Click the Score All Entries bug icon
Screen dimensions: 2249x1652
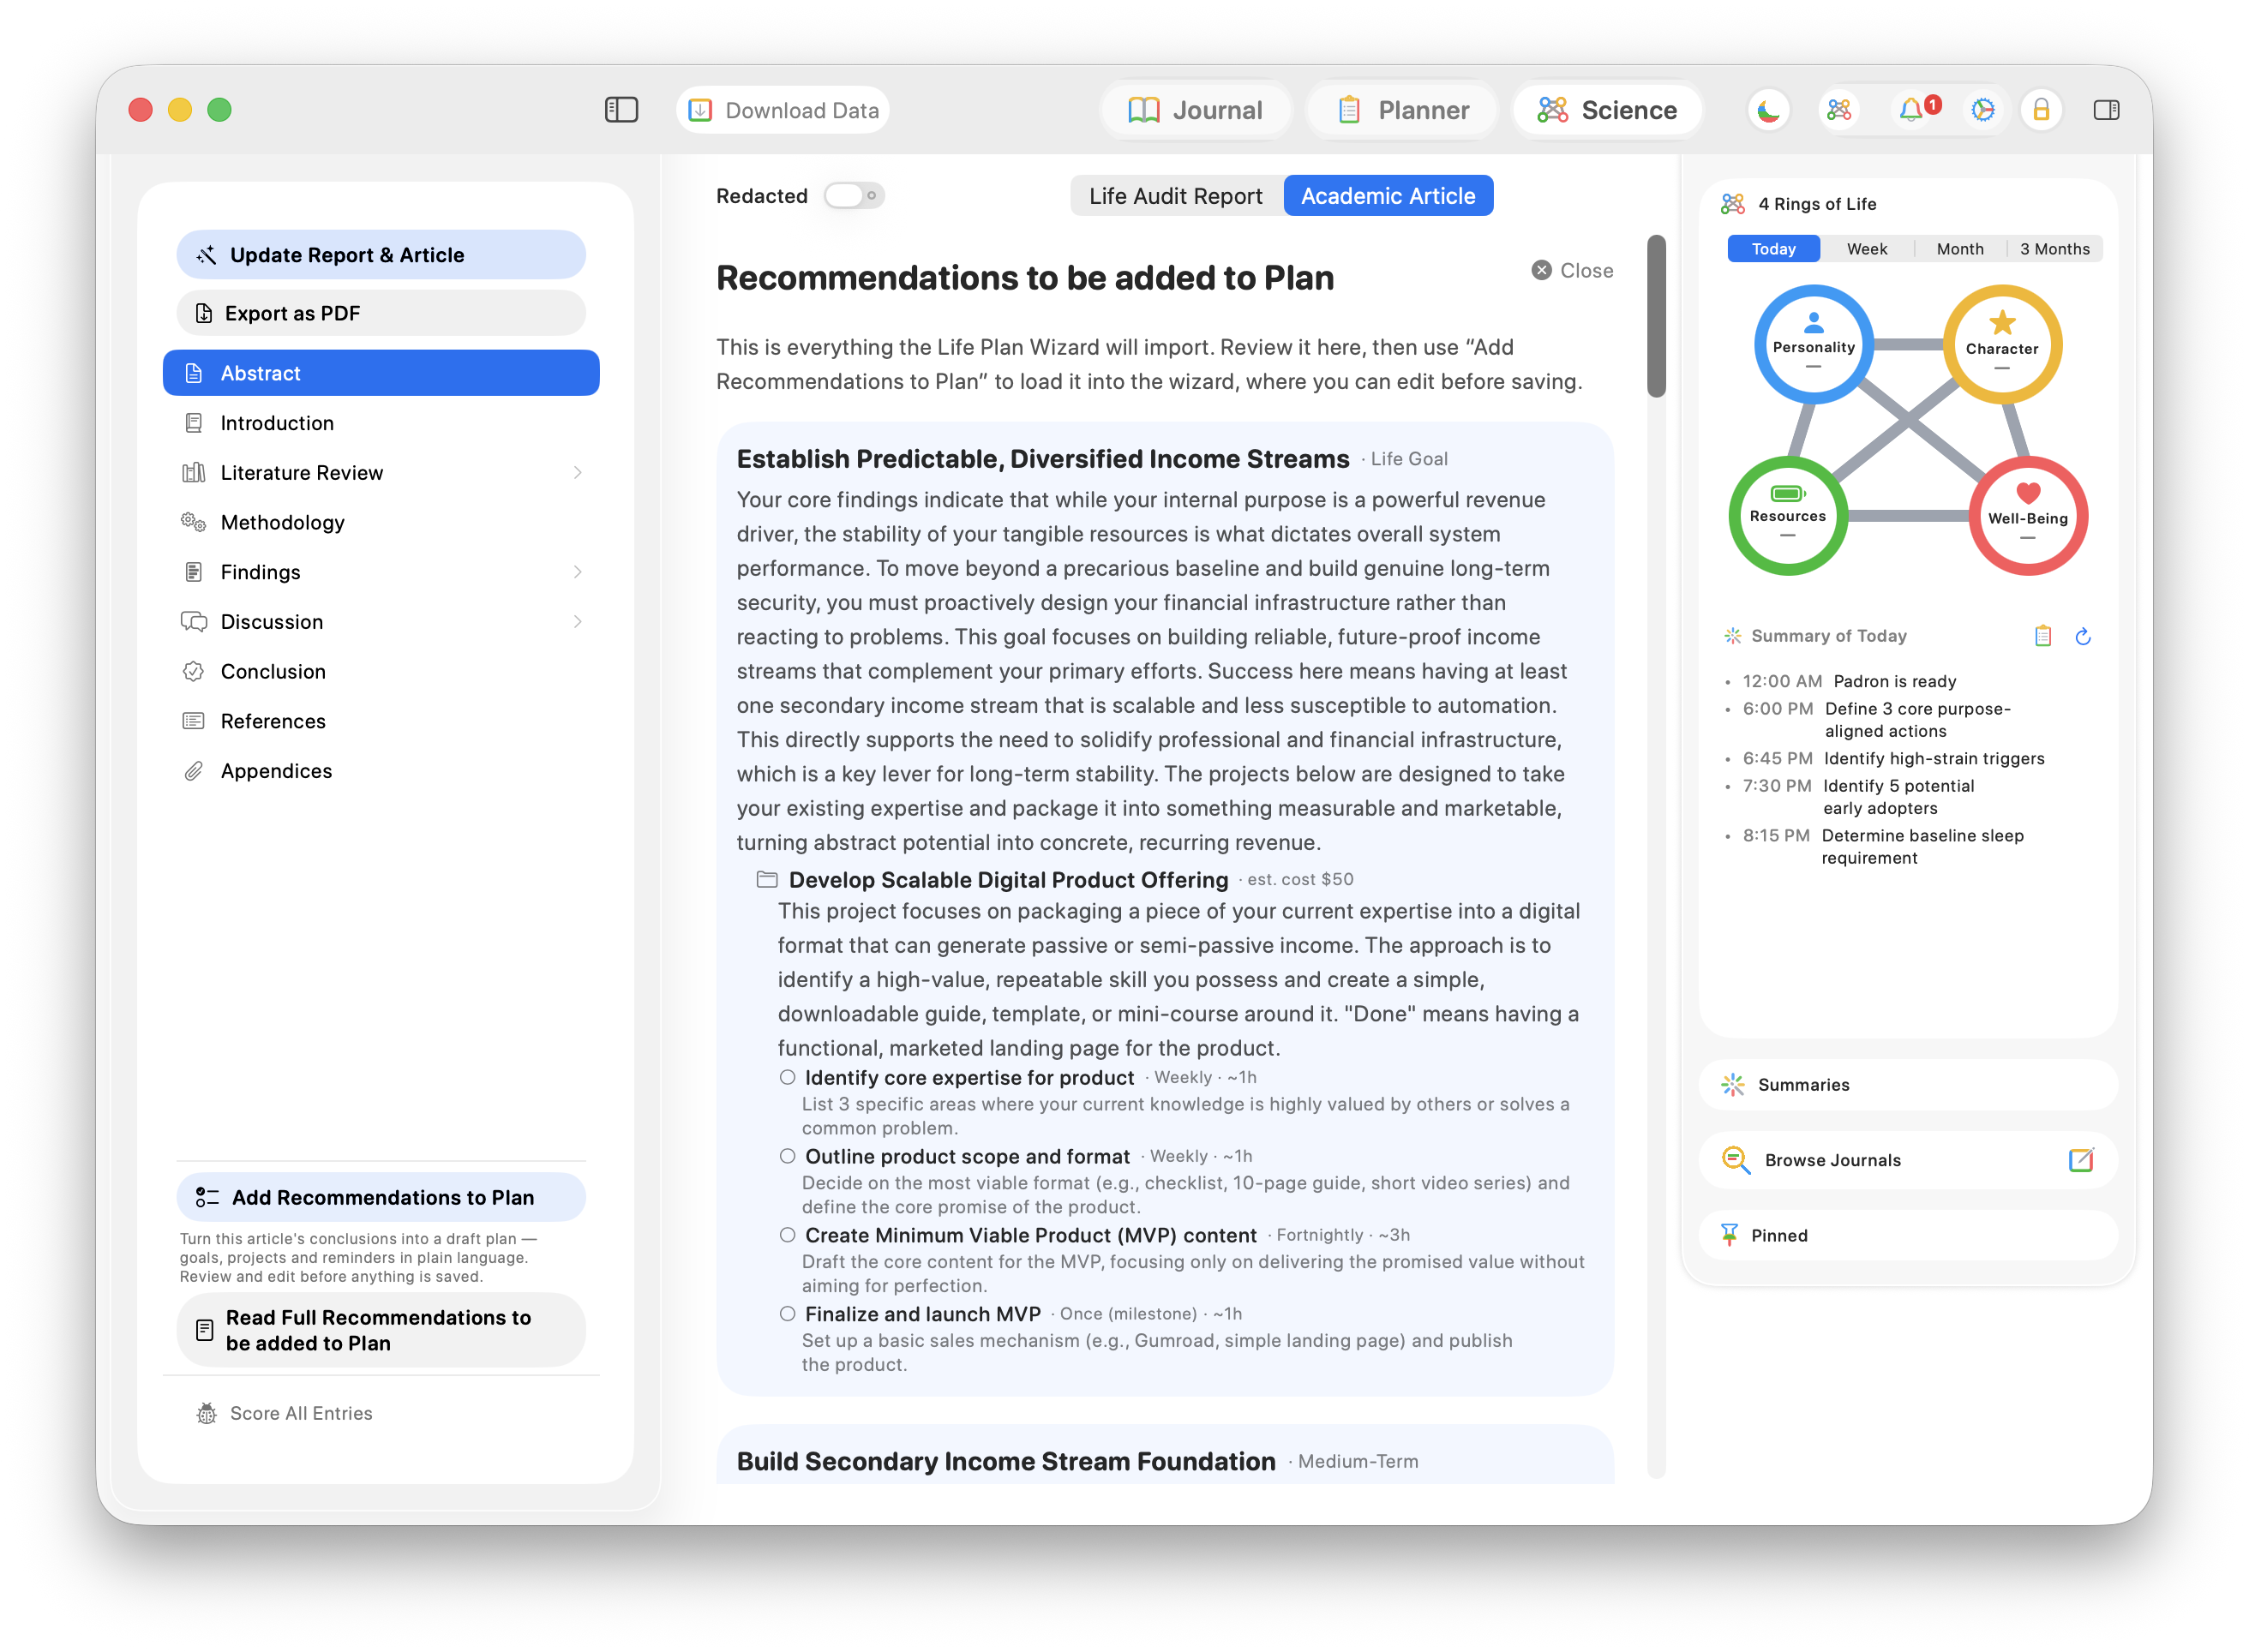point(206,1413)
